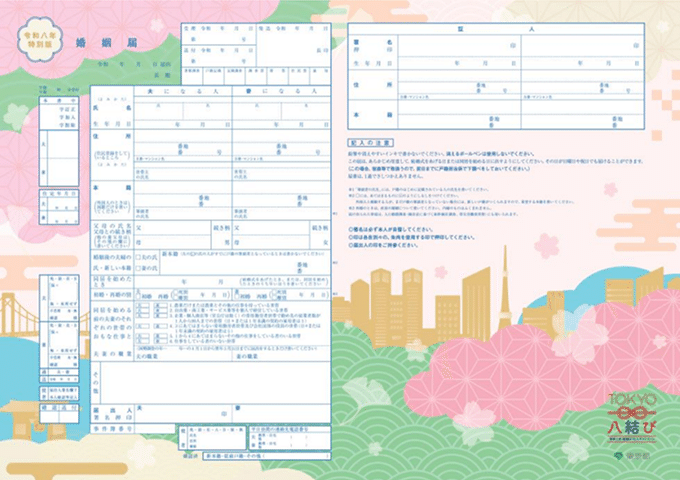Tick the 夫の氏 checkbox

click(x=138, y=257)
